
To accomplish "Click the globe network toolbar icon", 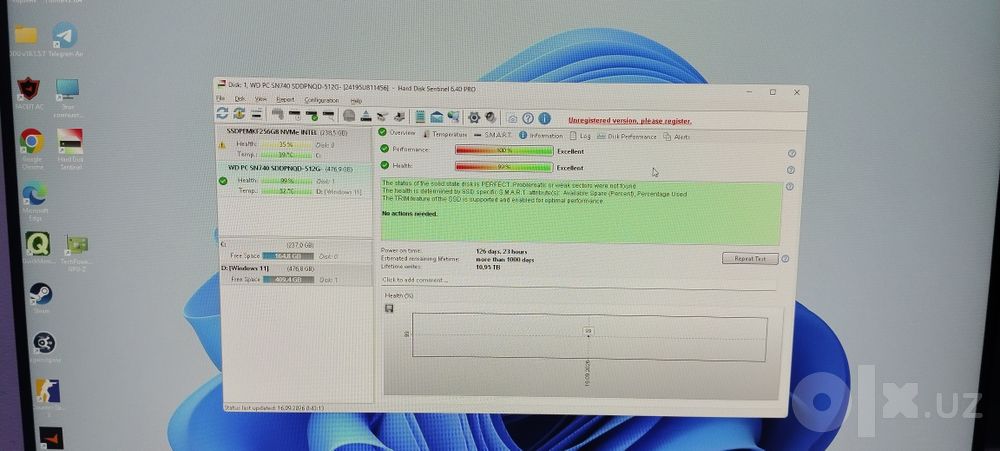I will click(x=453, y=117).
